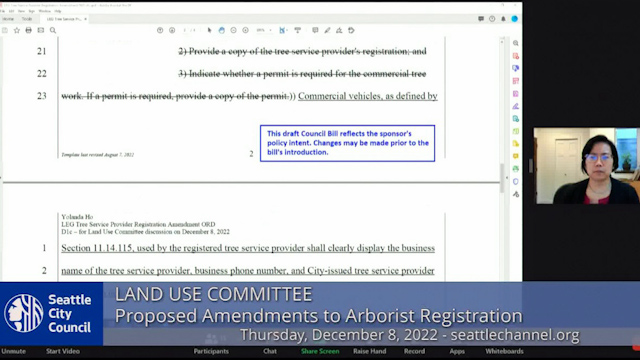This screenshot has height=360, width=640.
Task: Open Request Signatures tool in right pane
Action: (x=516, y=93)
